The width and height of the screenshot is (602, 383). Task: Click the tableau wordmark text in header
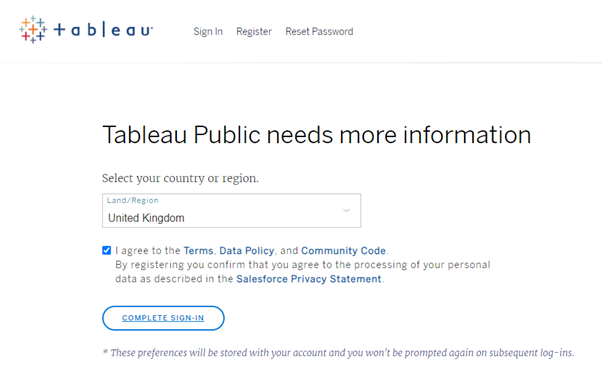(x=103, y=30)
